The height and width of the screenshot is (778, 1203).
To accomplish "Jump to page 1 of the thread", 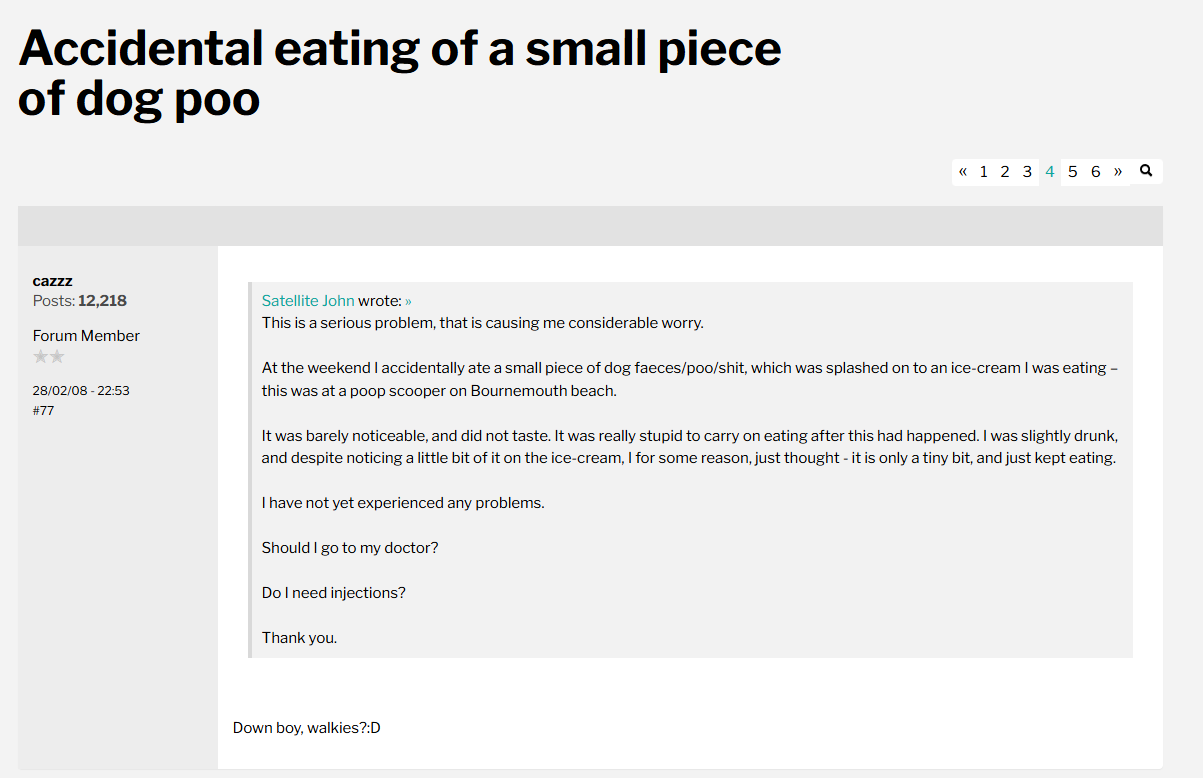I will coord(984,172).
